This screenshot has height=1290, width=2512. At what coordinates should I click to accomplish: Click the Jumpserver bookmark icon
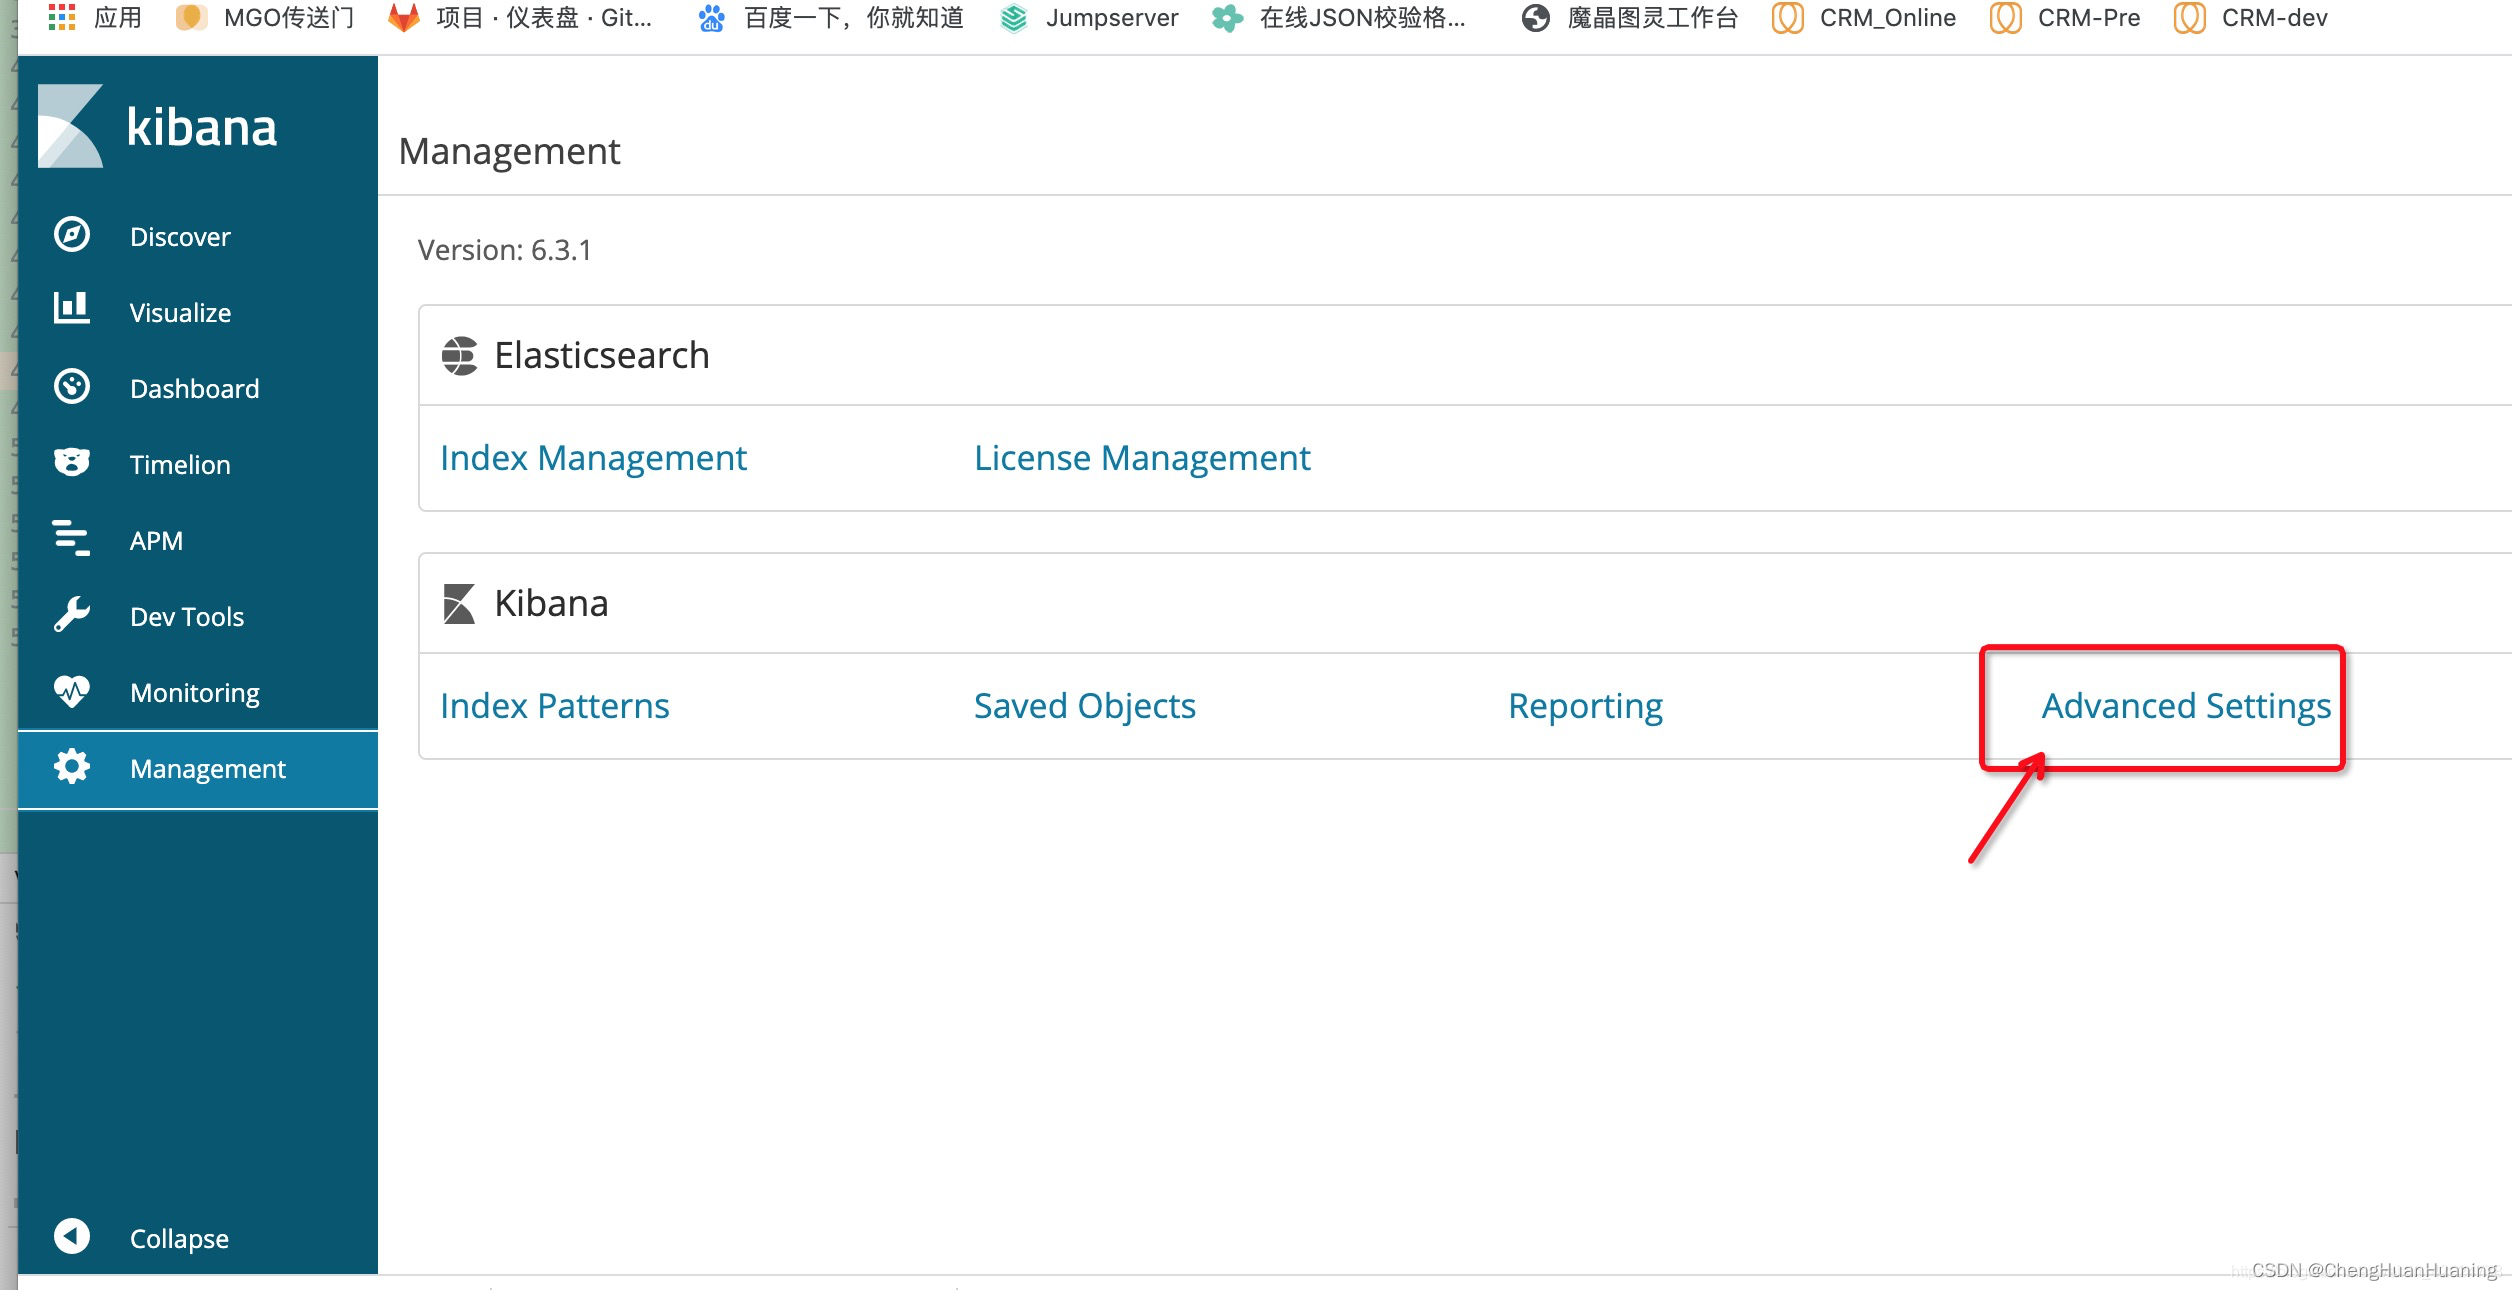[x=1014, y=18]
